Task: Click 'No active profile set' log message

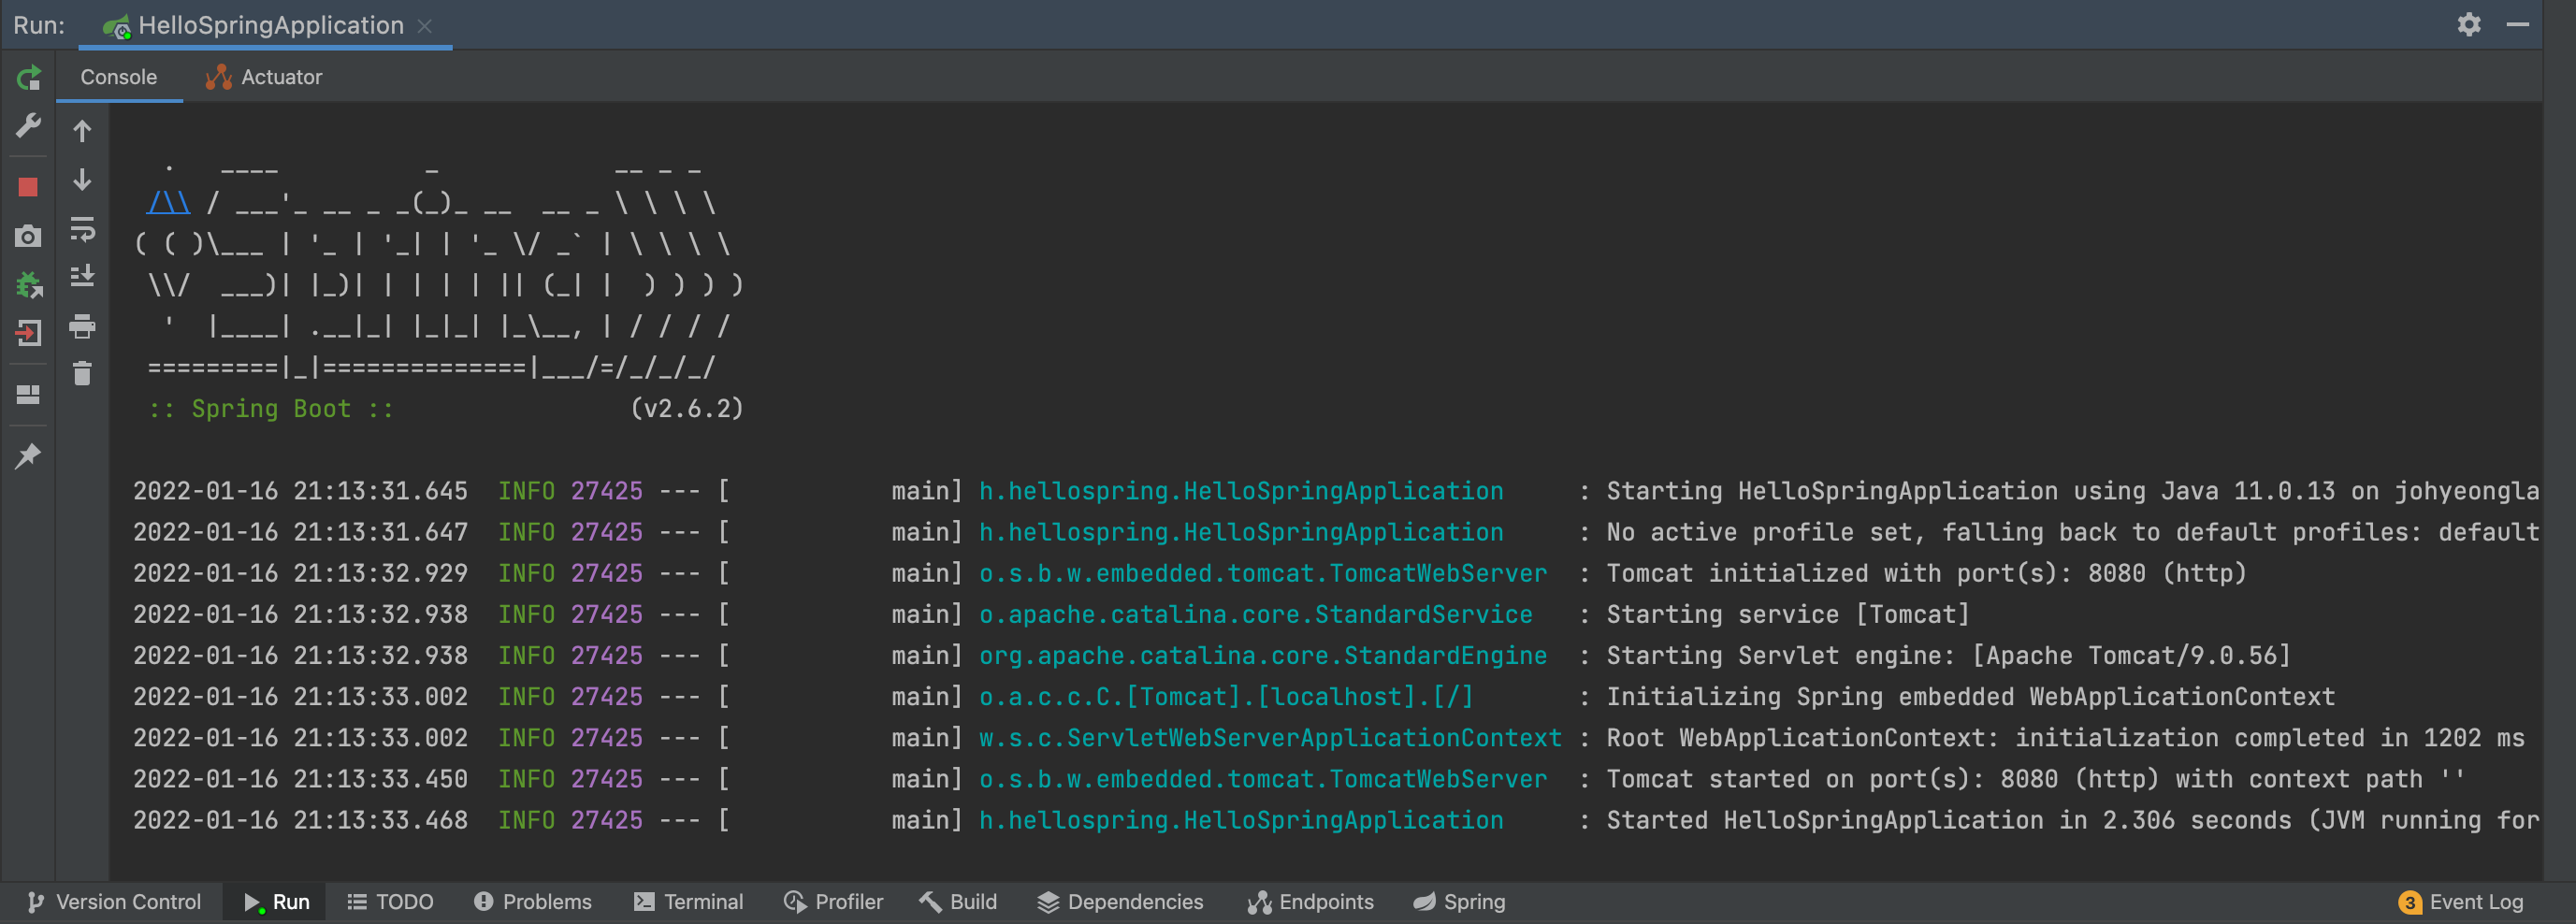Action: point(2073,532)
